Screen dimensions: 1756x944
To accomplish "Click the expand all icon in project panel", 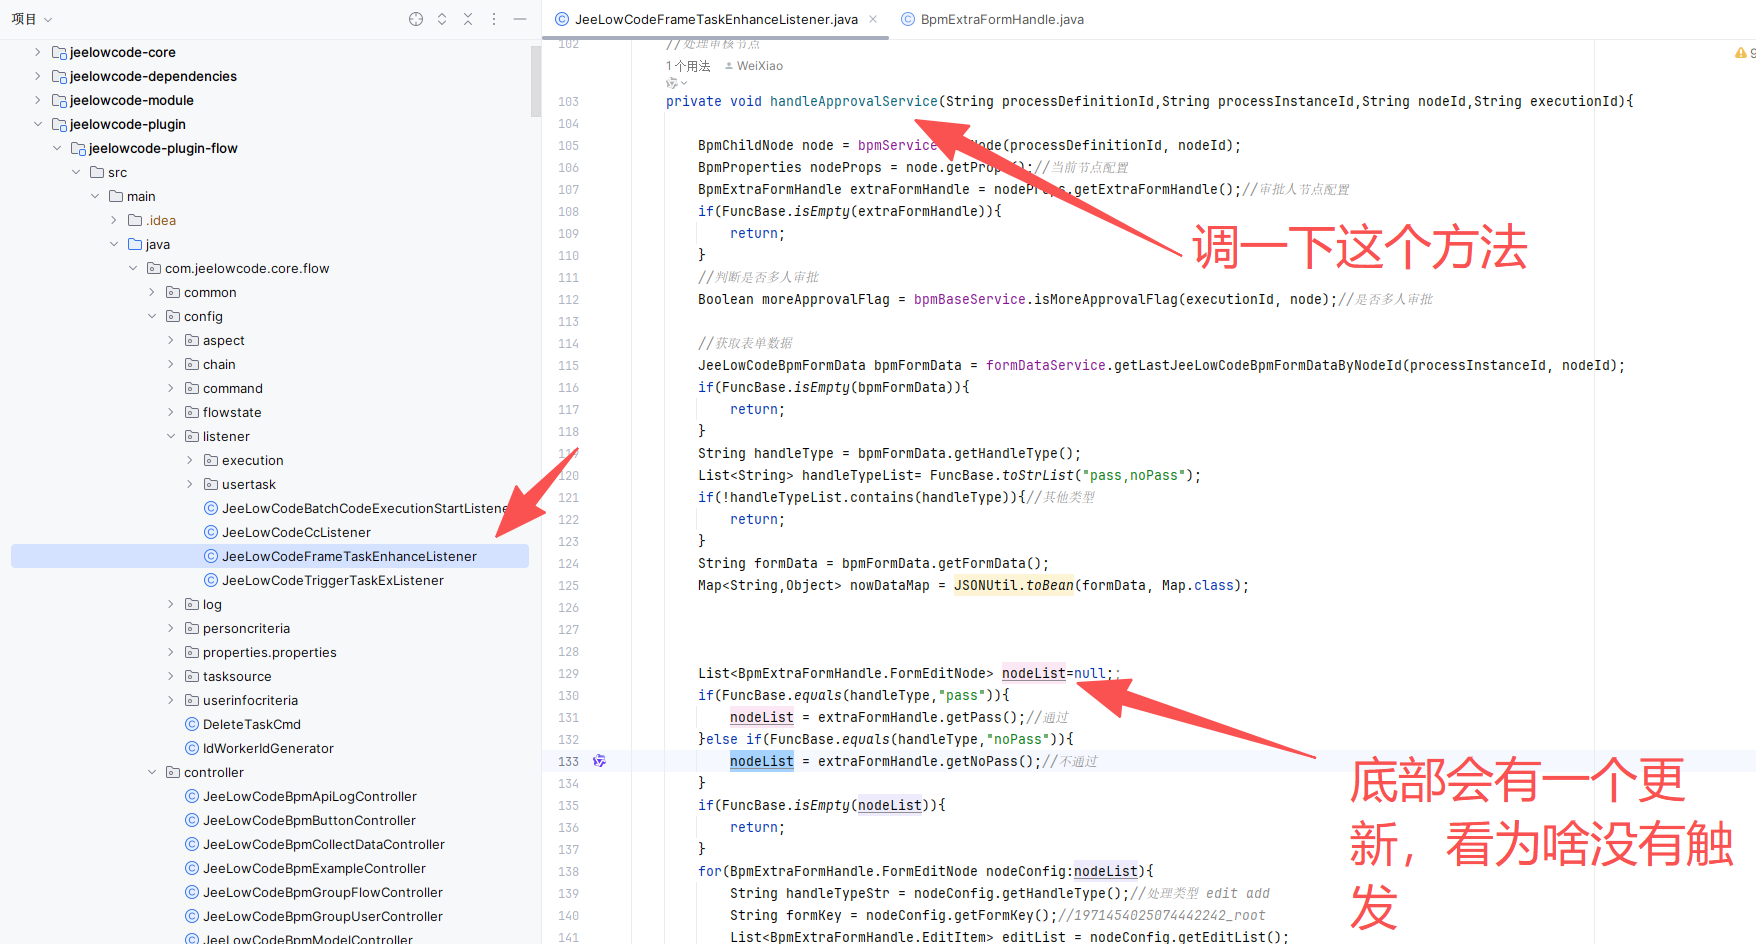I will (442, 19).
